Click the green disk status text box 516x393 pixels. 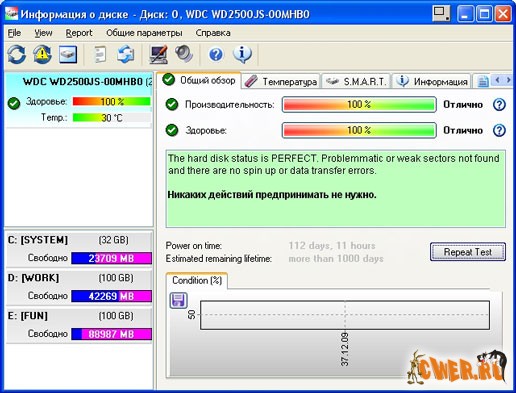(335, 189)
